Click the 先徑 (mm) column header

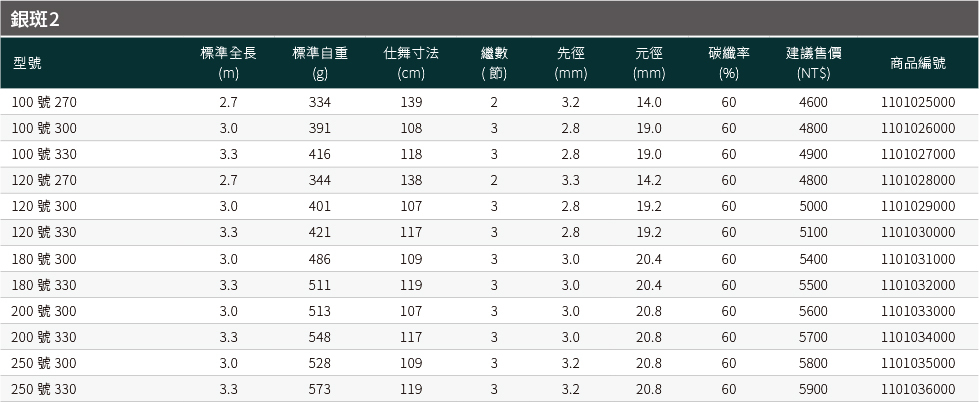pyautogui.click(x=571, y=63)
